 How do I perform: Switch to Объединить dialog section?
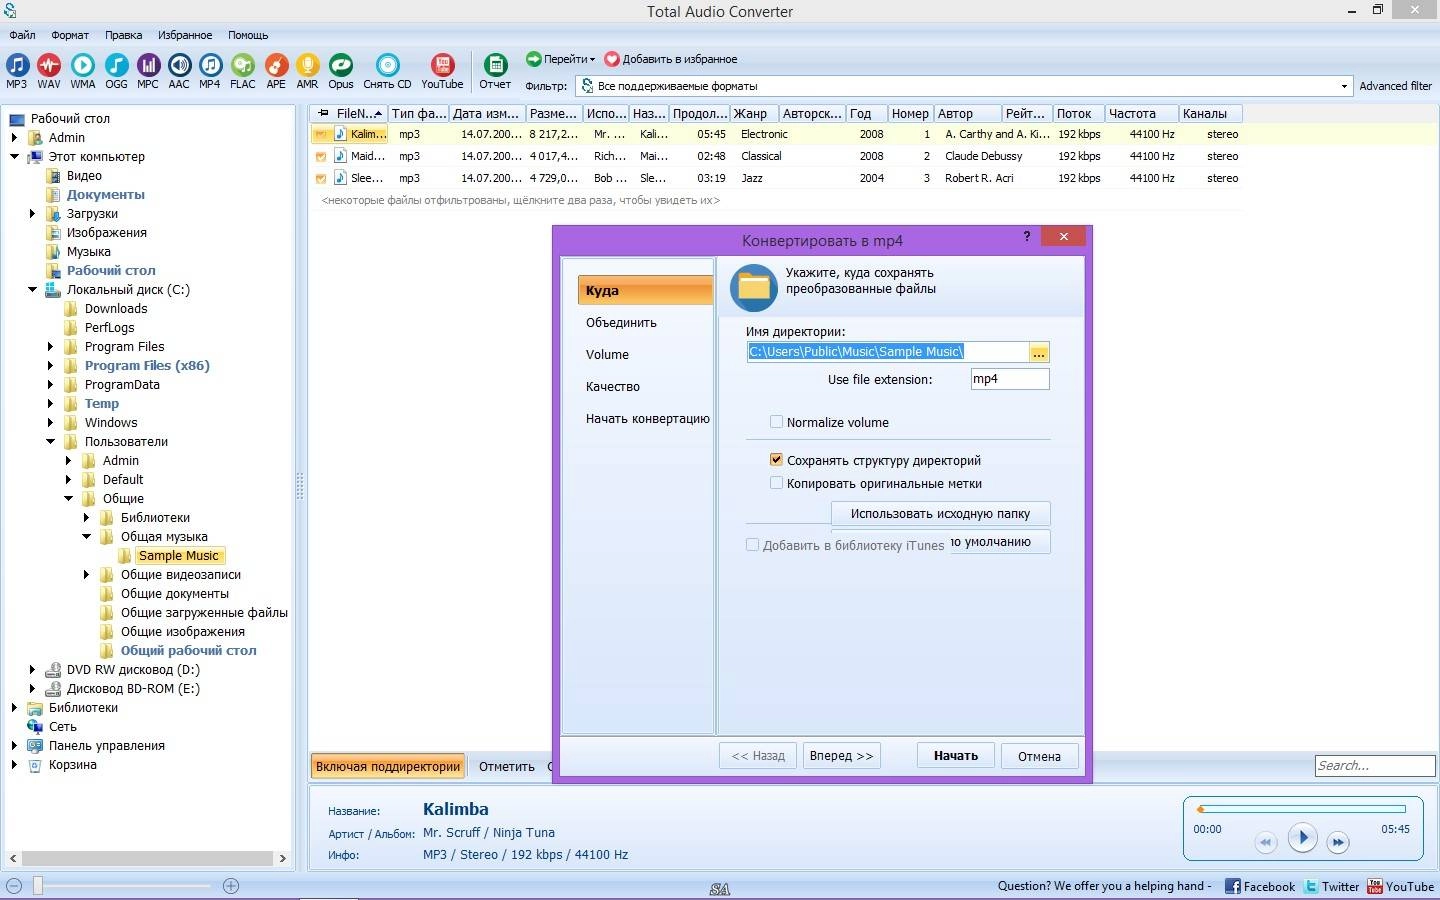point(621,323)
